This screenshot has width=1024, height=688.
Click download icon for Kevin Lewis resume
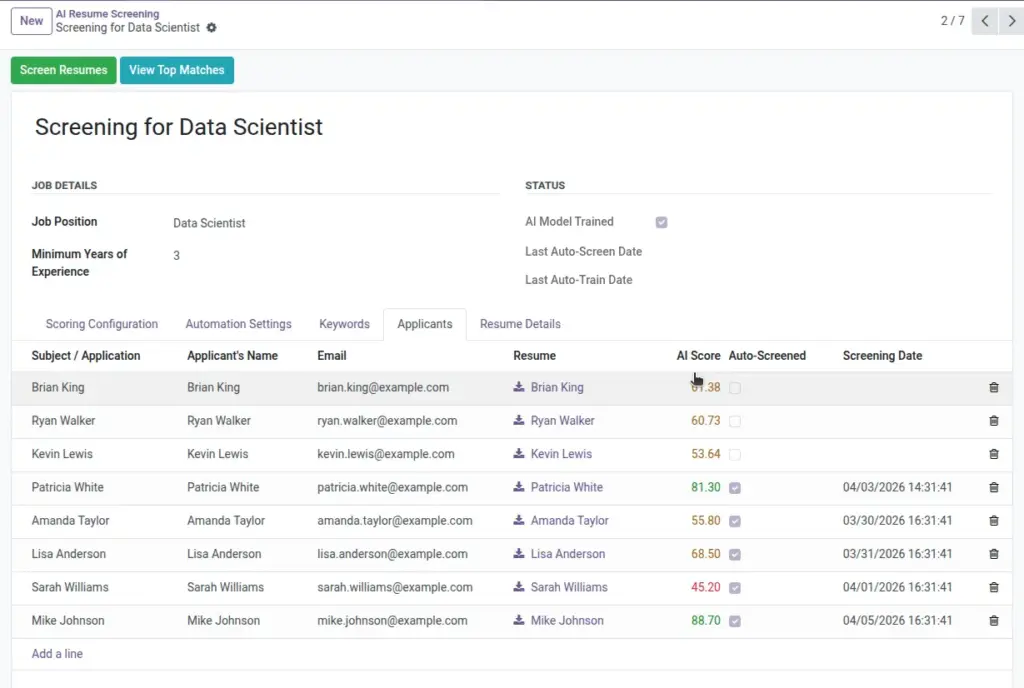pyautogui.click(x=519, y=453)
